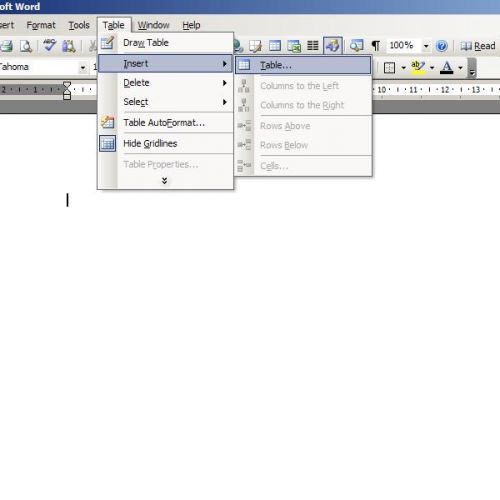
Task: Open Print Preview icon
Action: coord(26,46)
